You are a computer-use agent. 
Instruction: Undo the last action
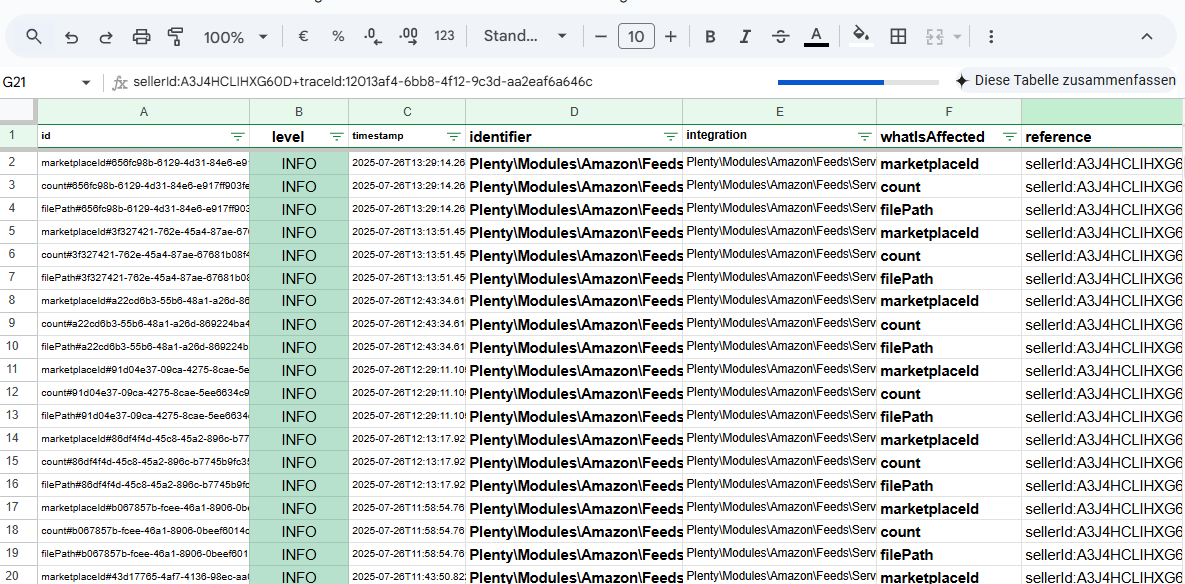coord(71,37)
